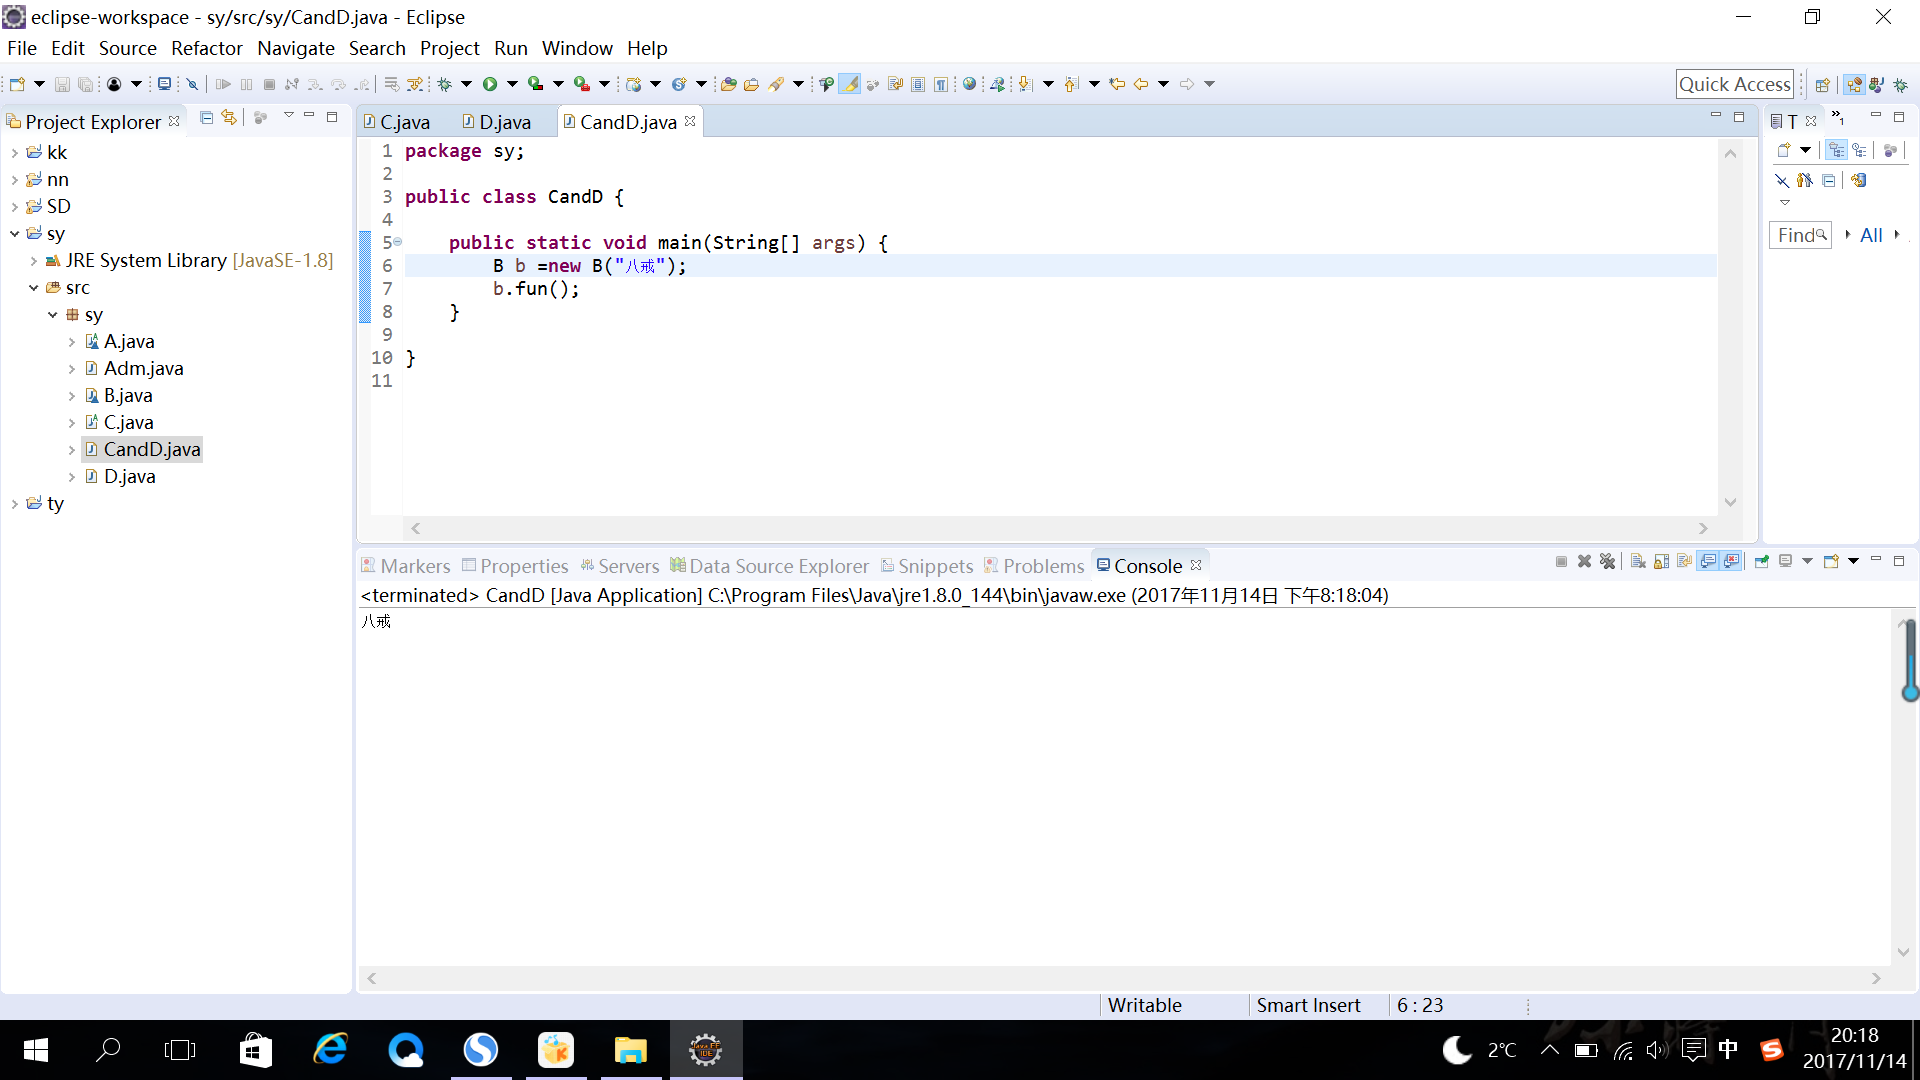Switch to the C.java editor tab
The image size is (1920, 1080).
tap(397, 122)
